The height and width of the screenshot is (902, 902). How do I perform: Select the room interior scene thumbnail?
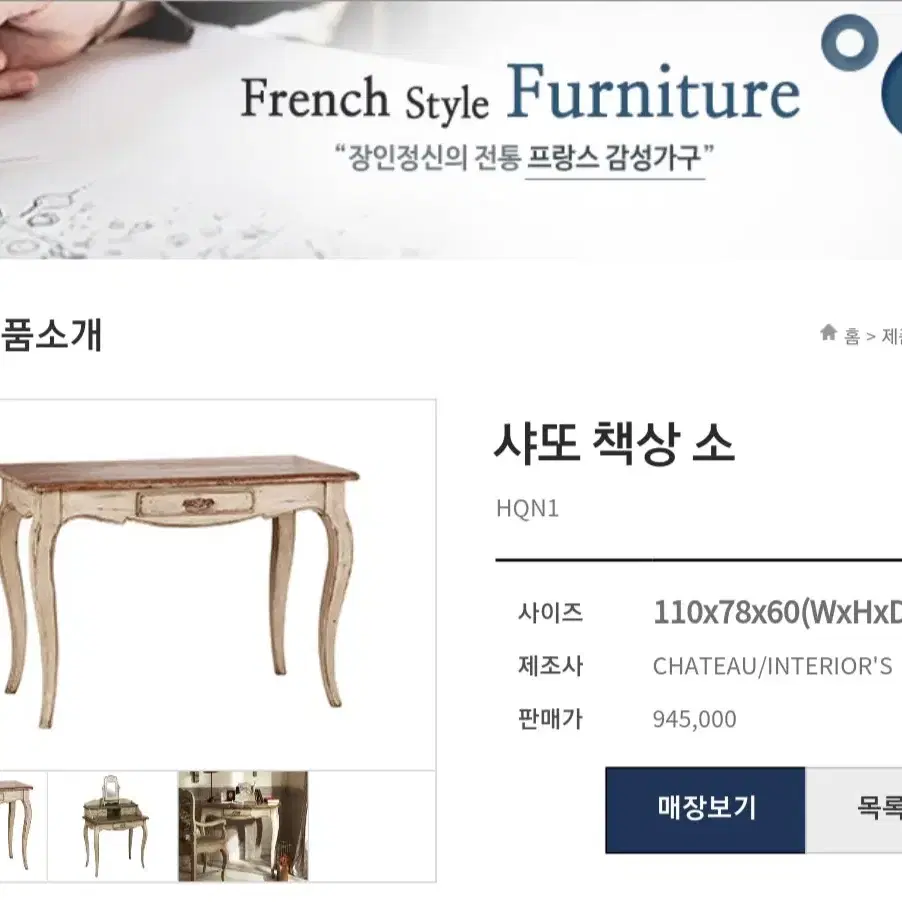coord(243,825)
